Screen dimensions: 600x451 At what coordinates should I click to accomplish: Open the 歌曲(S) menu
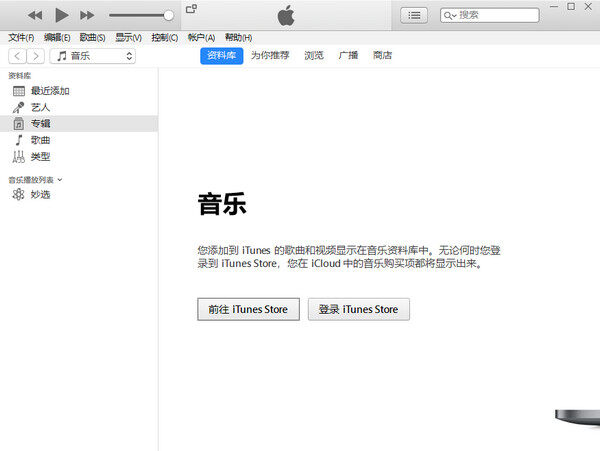pos(92,37)
